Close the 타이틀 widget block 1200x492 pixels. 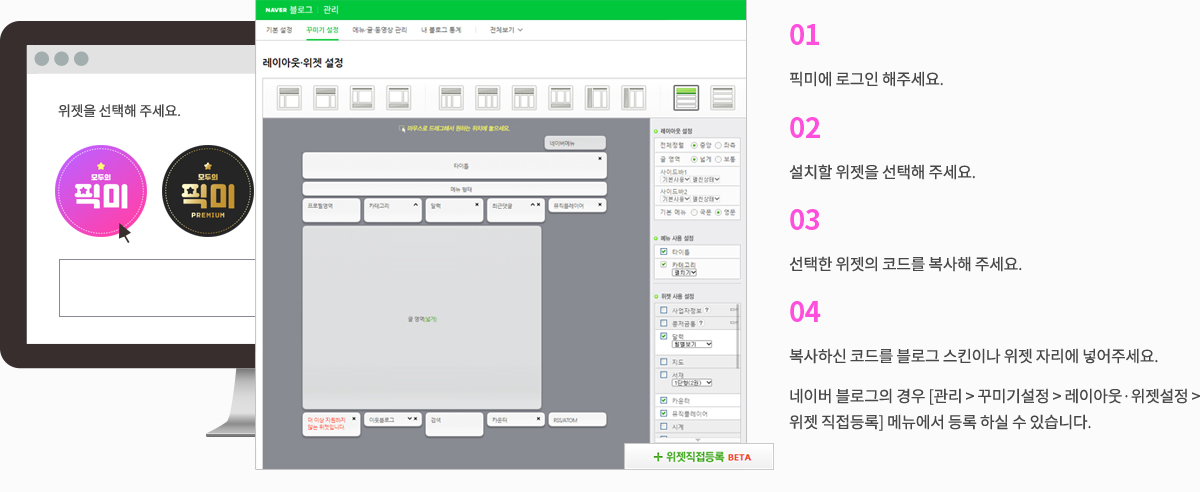600,158
